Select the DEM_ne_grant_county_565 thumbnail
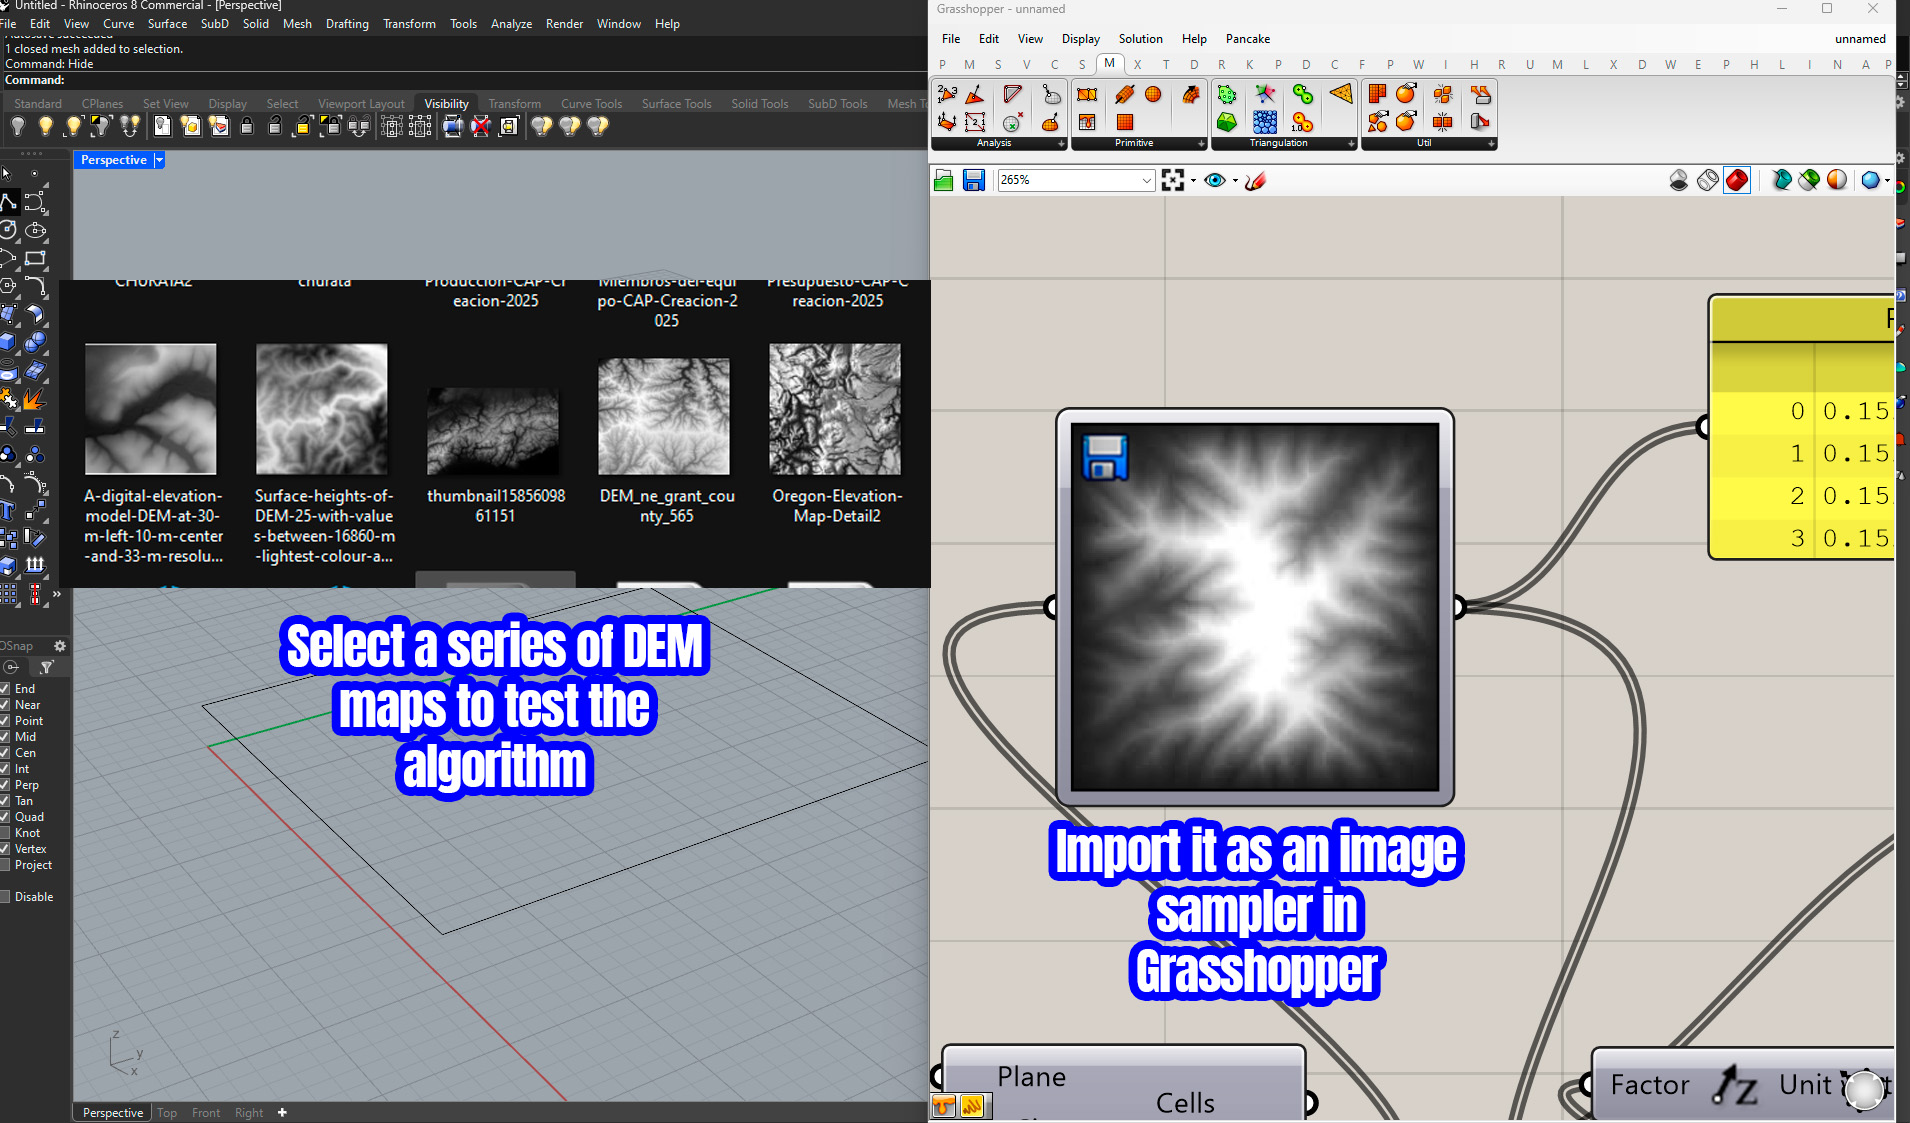The width and height of the screenshot is (1910, 1123). [664, 416]
